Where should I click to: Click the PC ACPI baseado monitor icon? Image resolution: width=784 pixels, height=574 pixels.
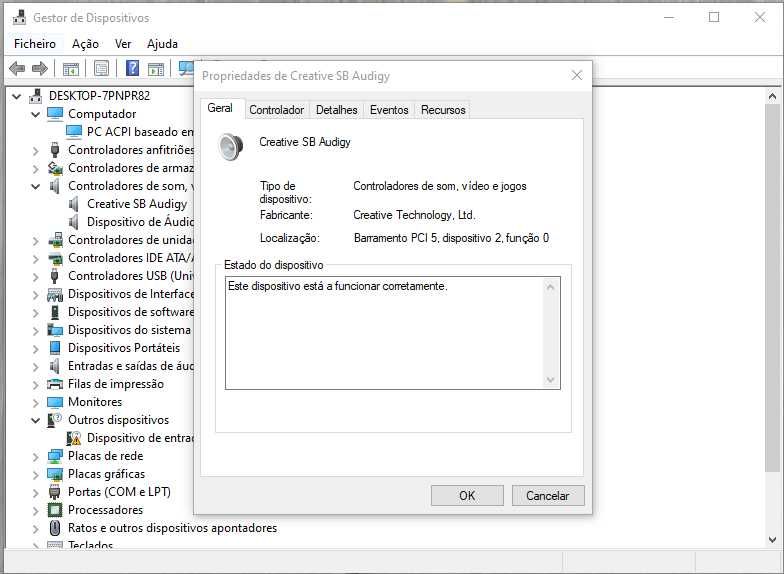[74, 132]
